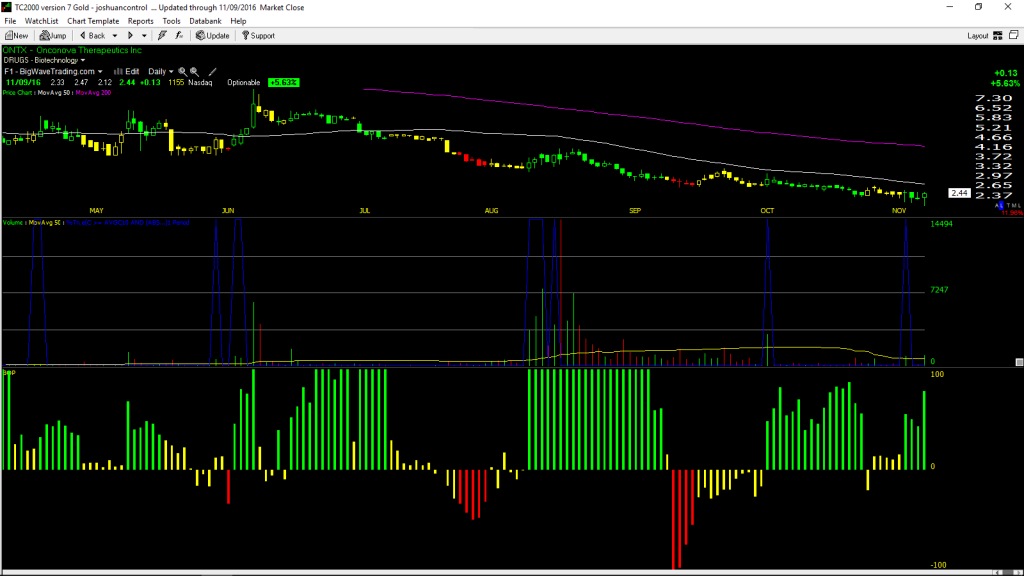Open the Jump tool with binoculars icon

[53, 36]
